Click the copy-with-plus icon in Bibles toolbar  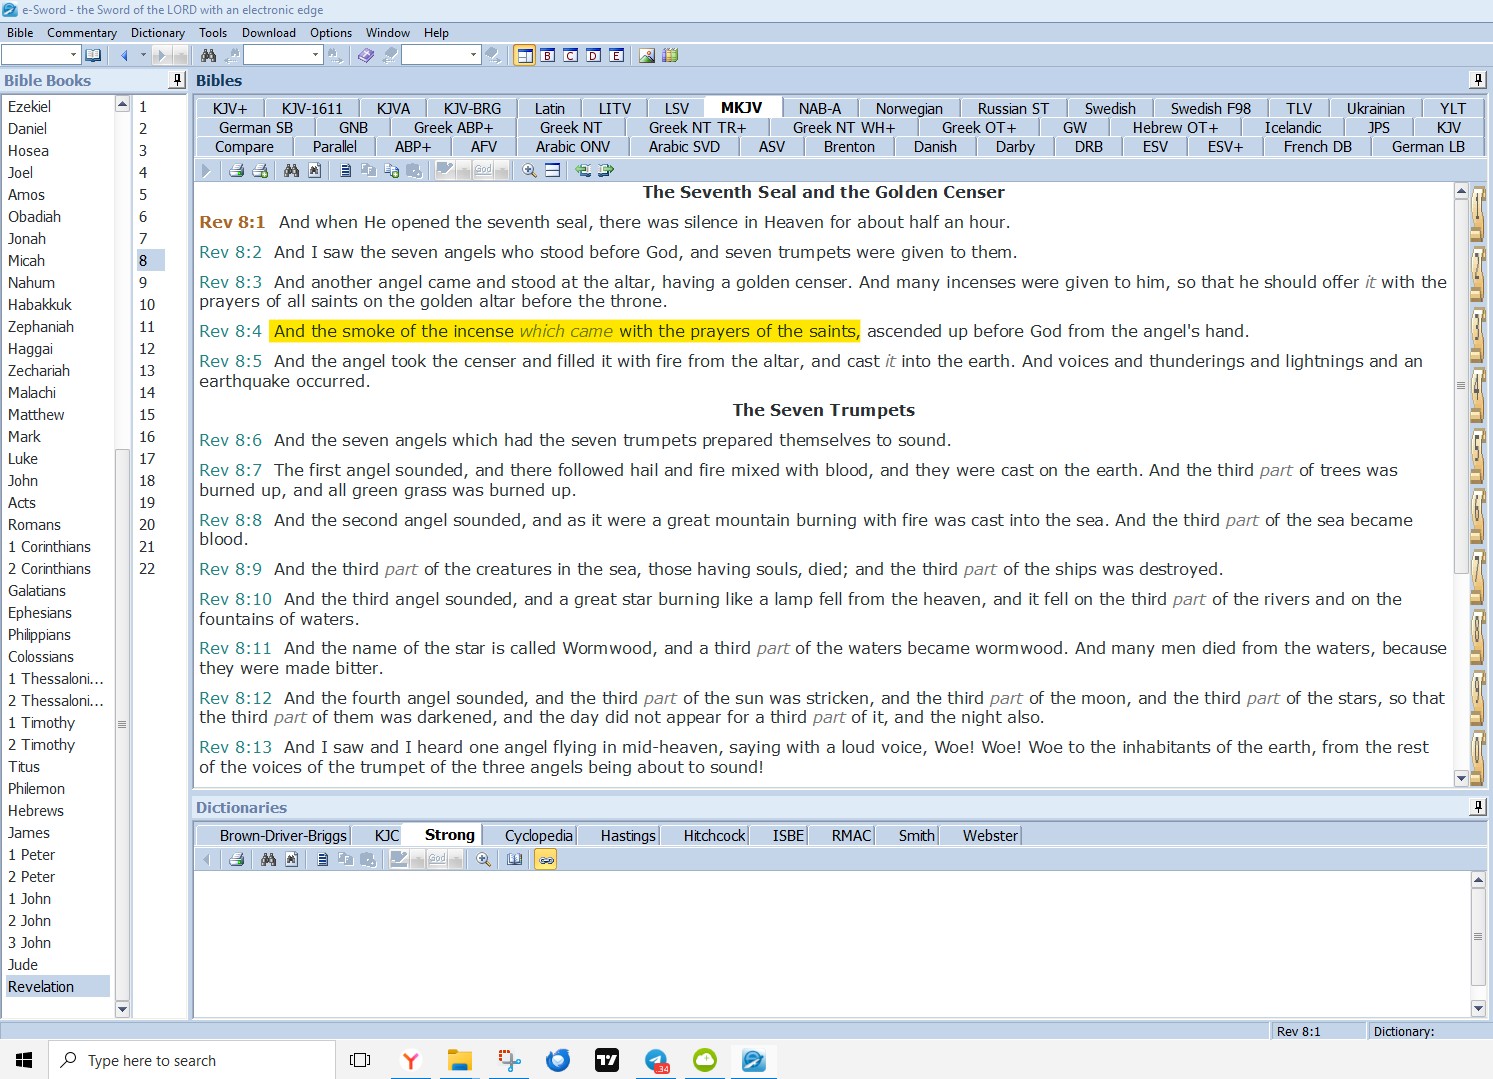392,171
